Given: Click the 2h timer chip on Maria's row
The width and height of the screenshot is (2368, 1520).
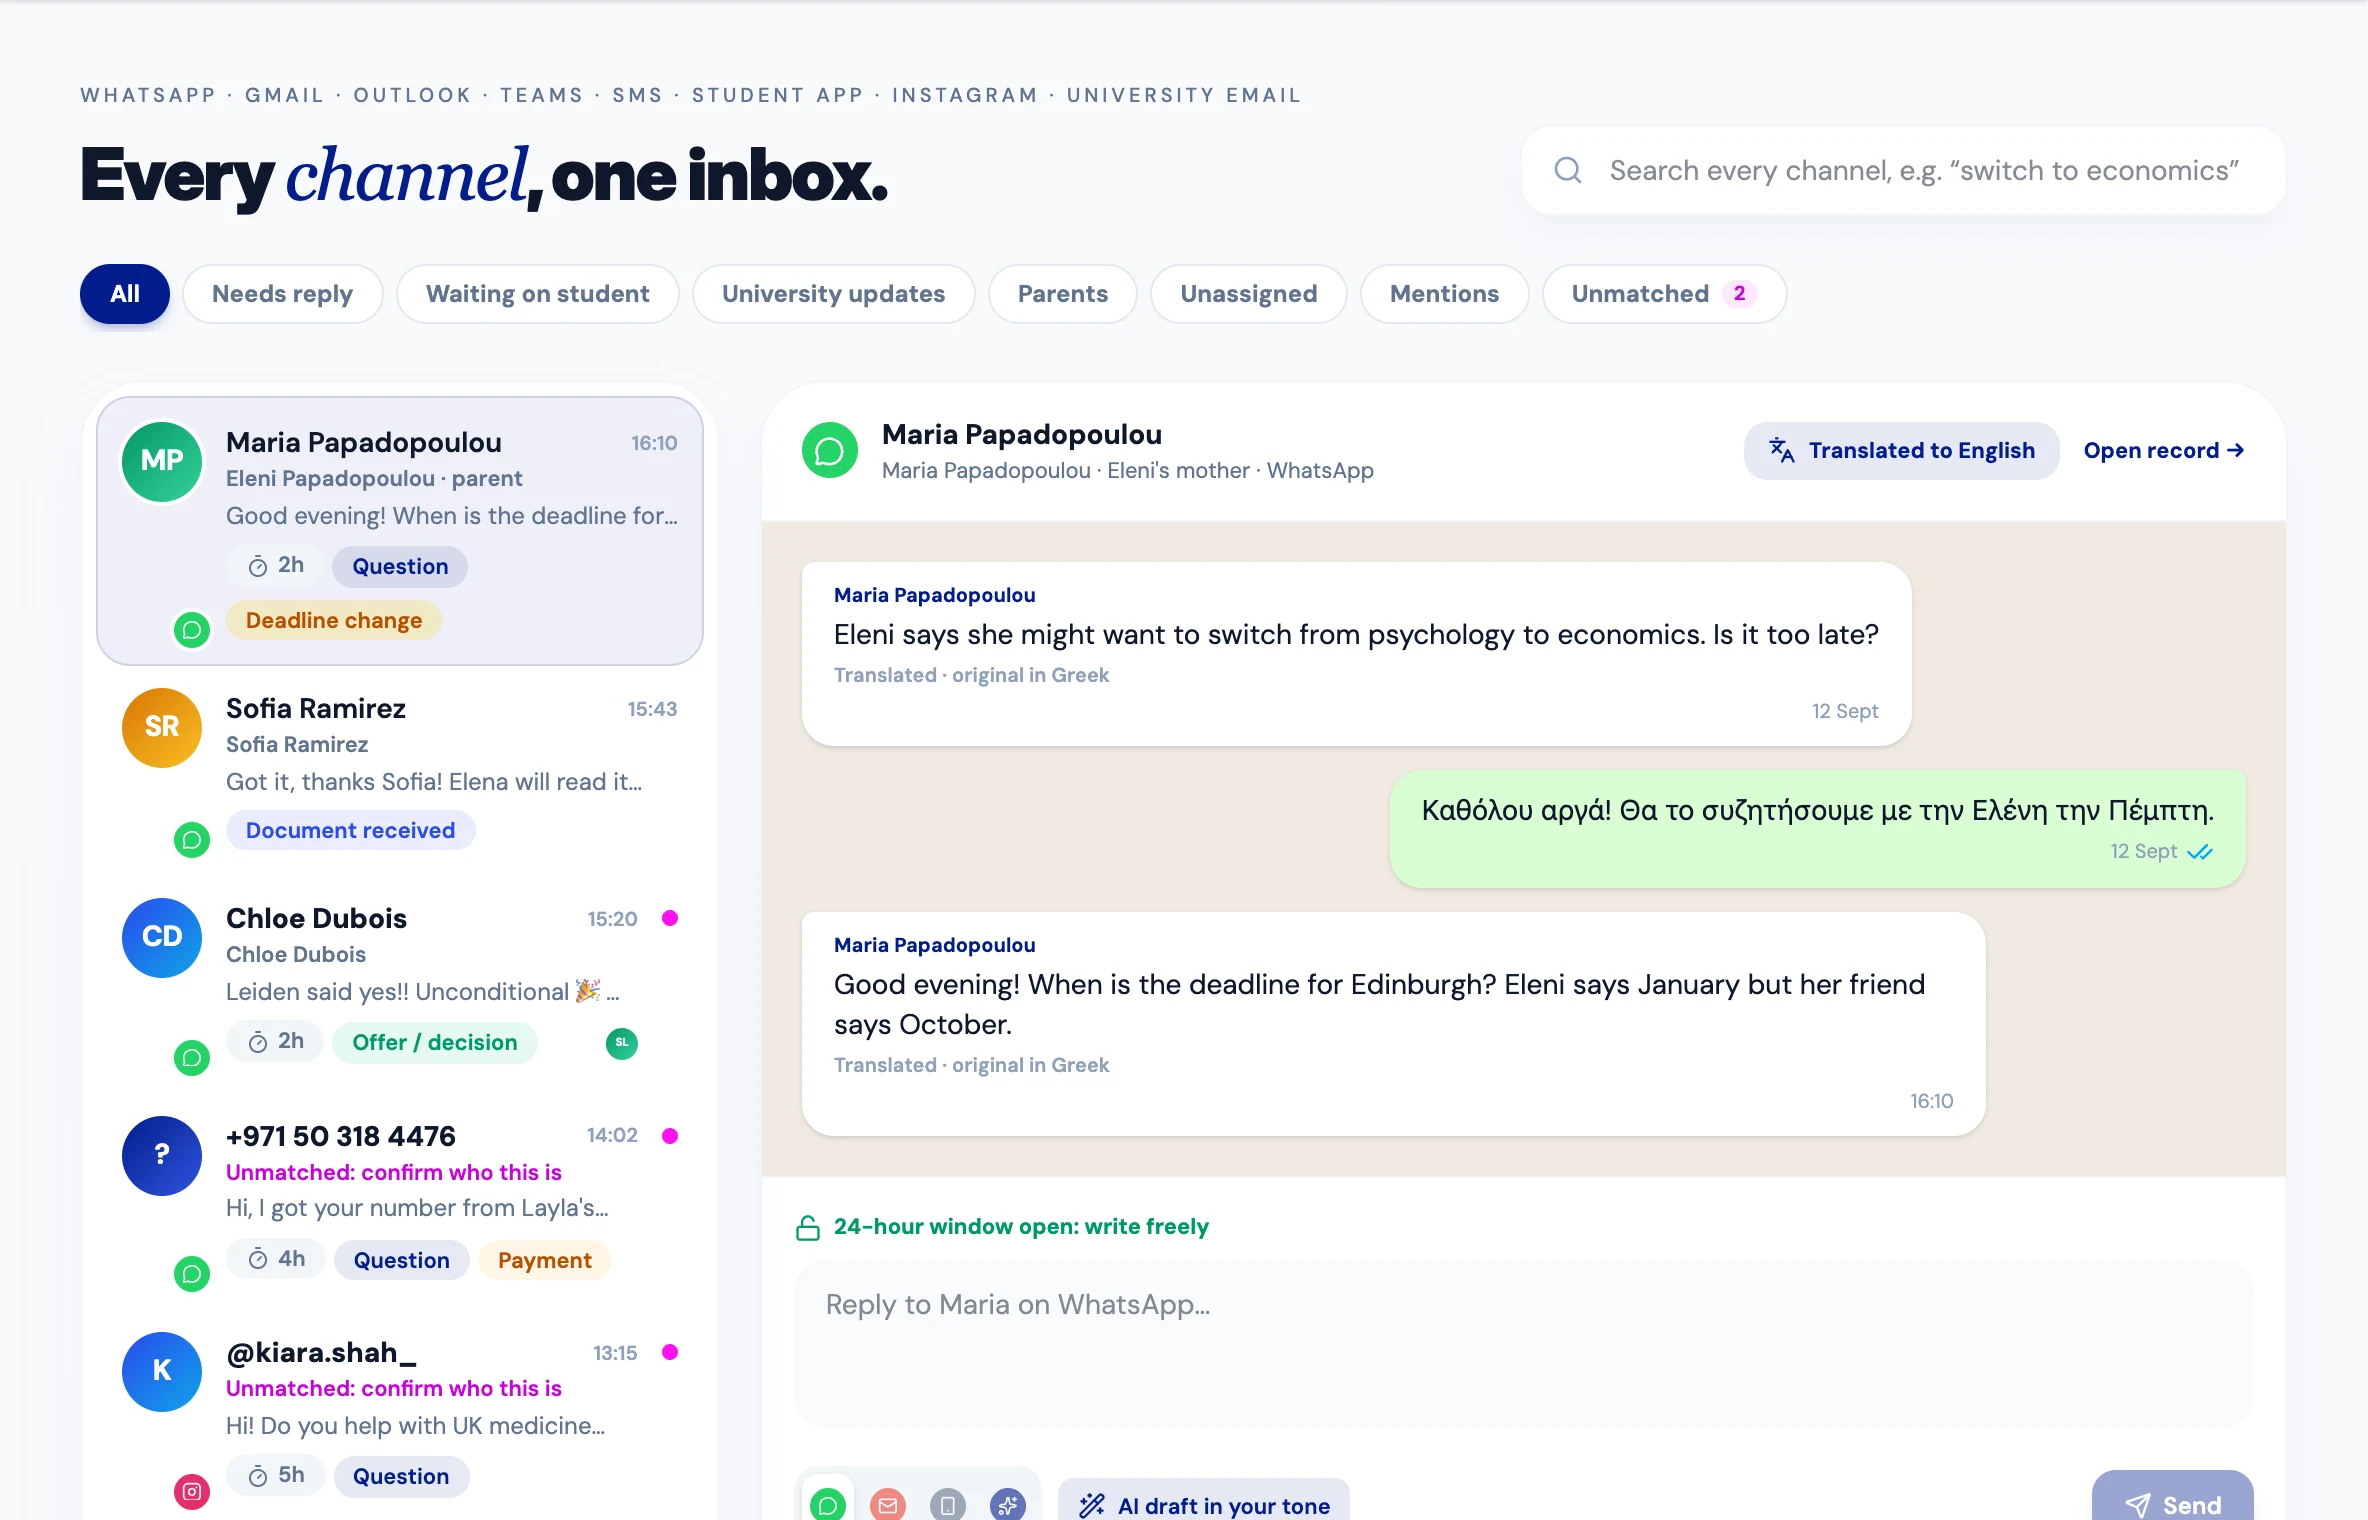Looking at the screenshot, I should pos(275,565).
